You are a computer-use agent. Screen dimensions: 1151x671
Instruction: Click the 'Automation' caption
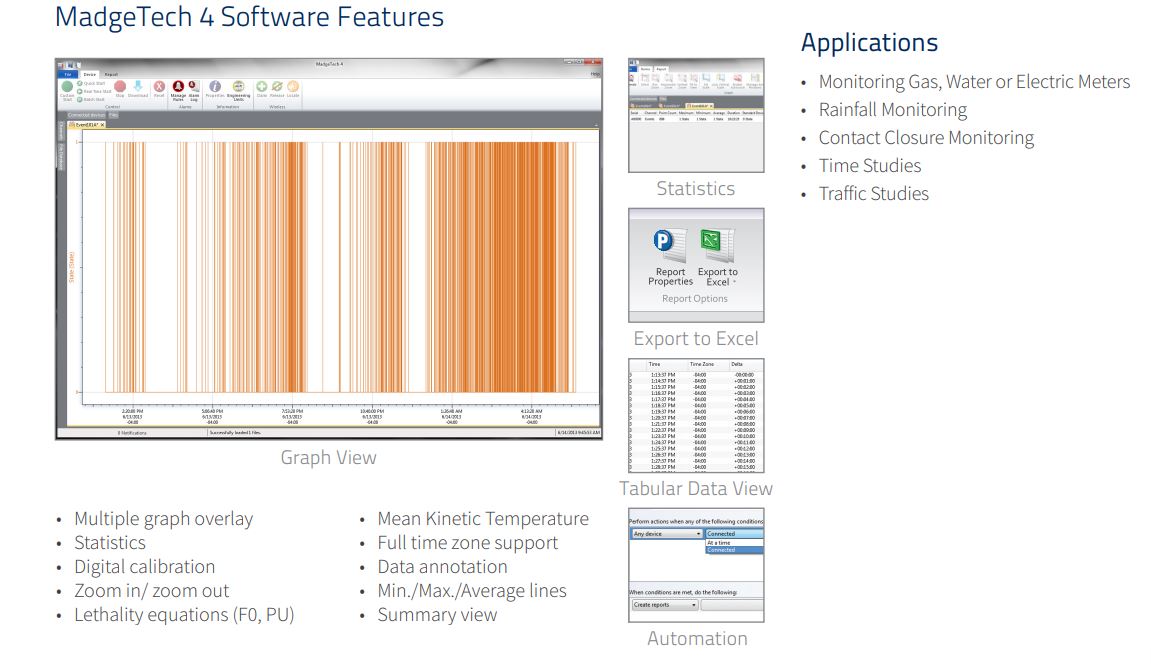tap(697, 638)
